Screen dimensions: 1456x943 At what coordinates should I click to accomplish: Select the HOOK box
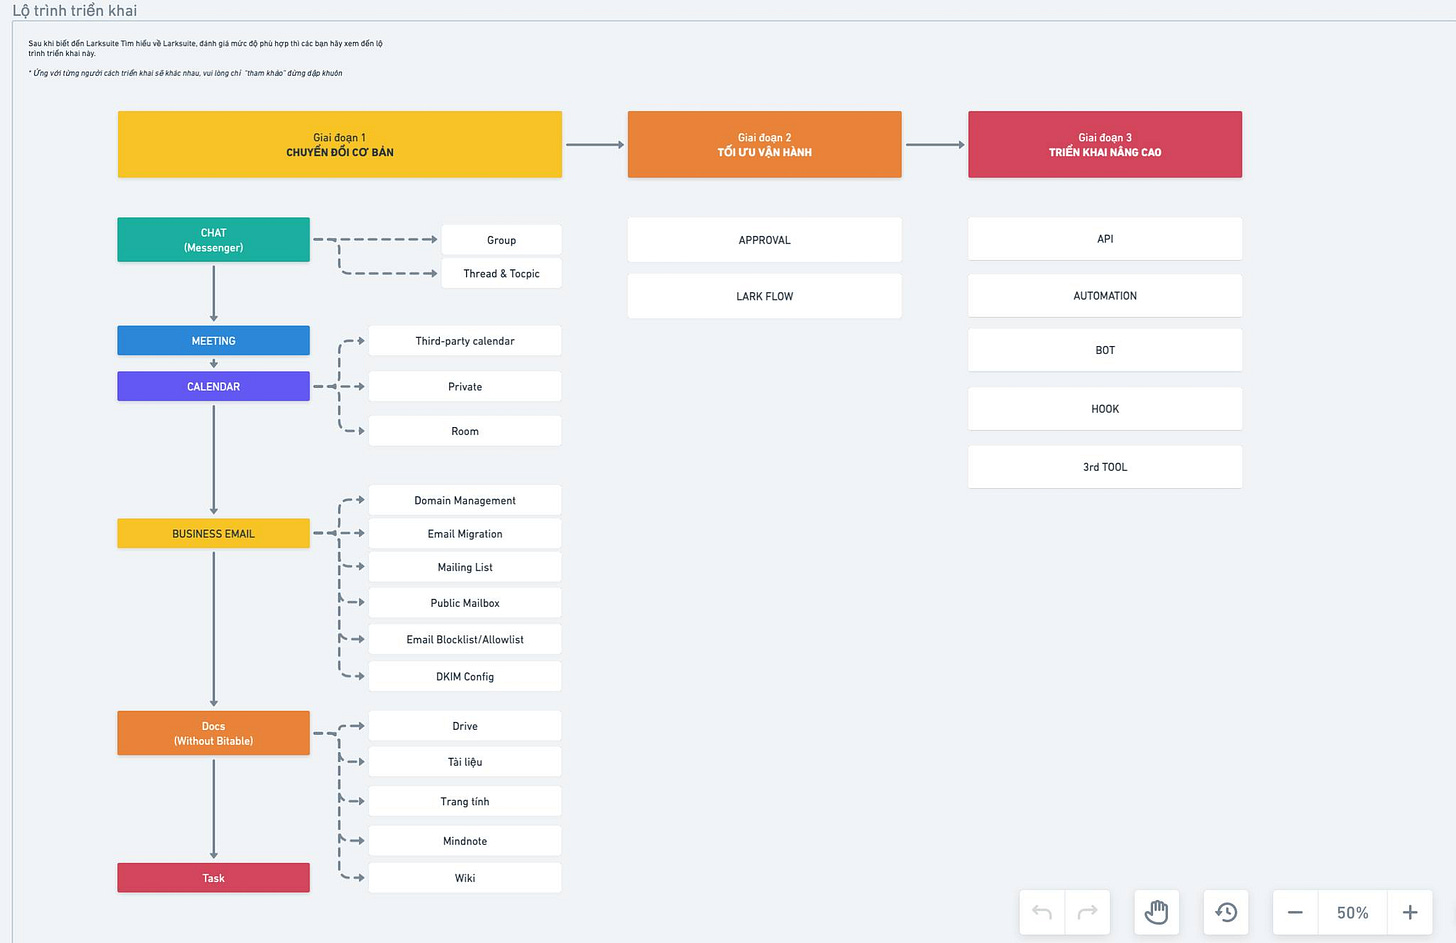tap(1105, 409)
